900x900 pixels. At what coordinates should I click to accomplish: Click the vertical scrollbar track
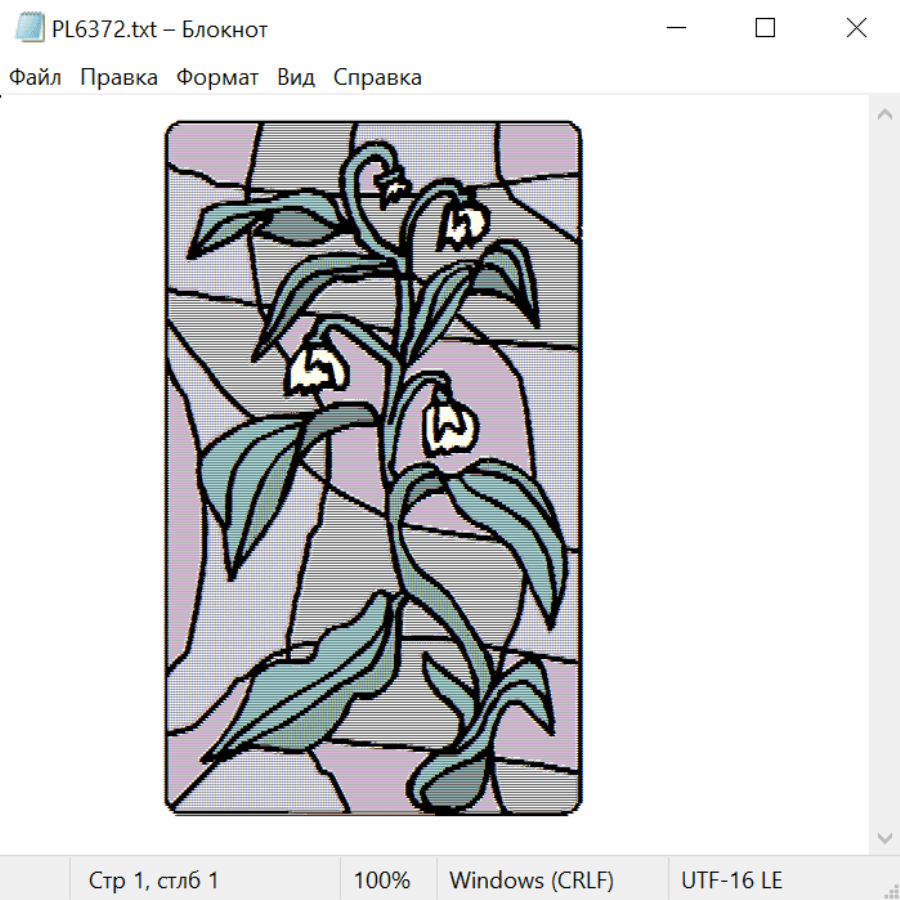click(885, 476)
